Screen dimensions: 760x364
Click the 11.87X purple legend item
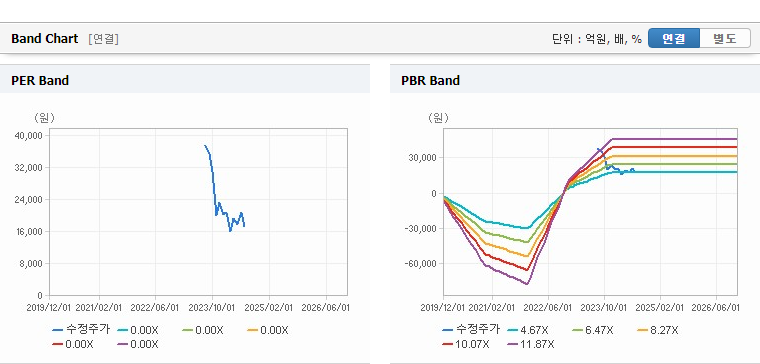(x=531, y=345)
